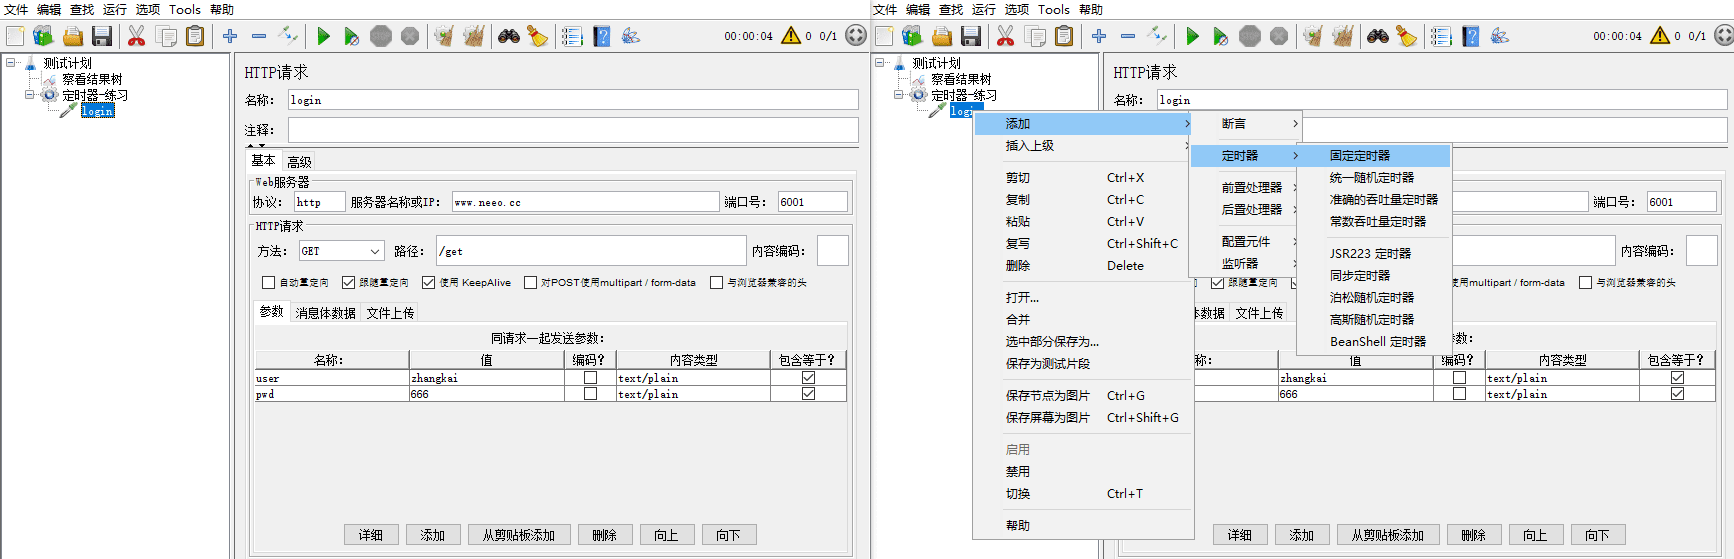The image size is (1734, 559).
Task: Click Paste clipboard icon in left window
Action: [x=195, y=36]
